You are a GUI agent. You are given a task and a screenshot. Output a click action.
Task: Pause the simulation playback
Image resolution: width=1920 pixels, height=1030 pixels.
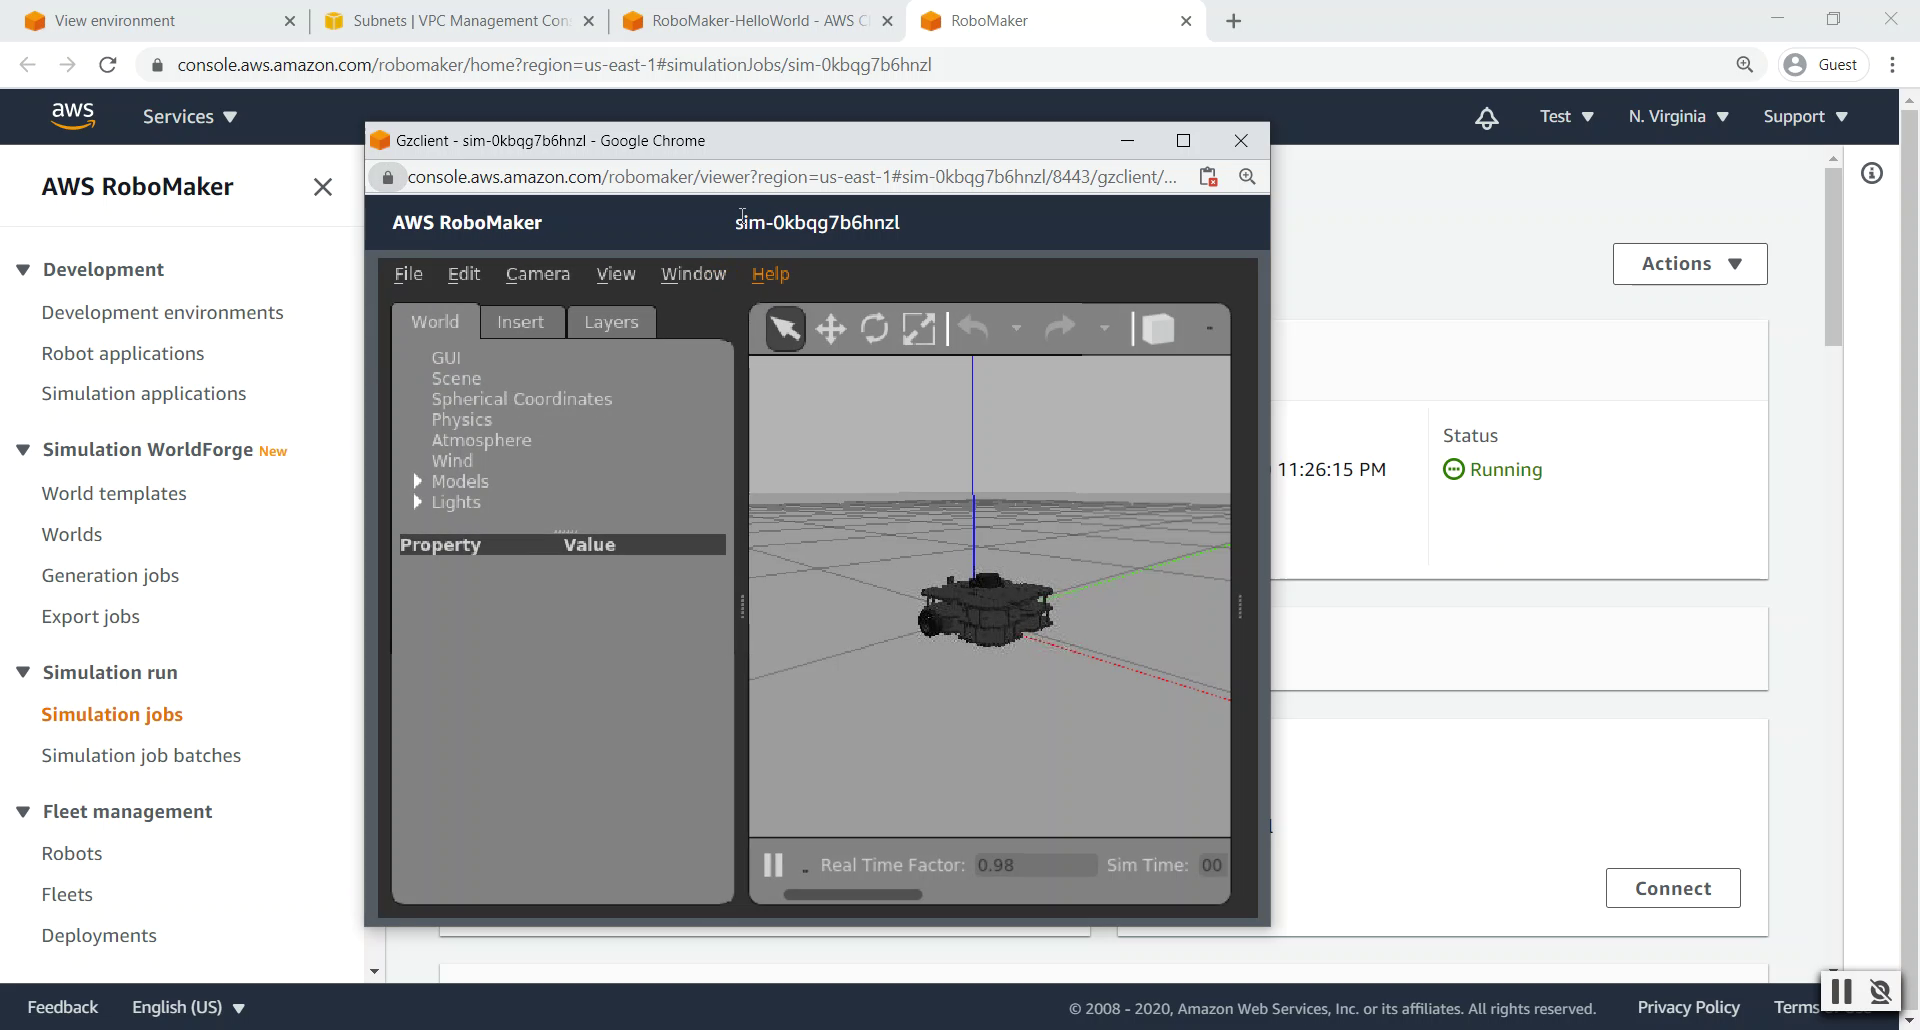[x=773, y=865]
